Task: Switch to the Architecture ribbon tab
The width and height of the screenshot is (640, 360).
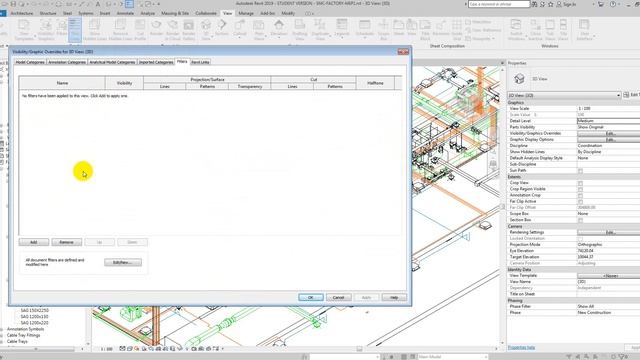Action: pyautogui.click(x=22, y=13)
